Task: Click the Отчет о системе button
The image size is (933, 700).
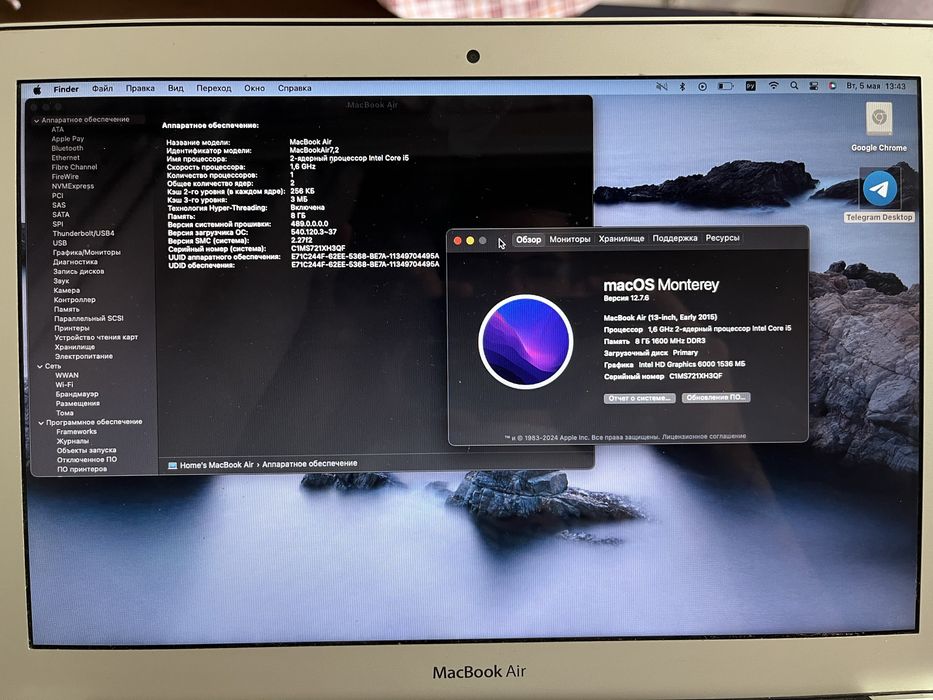Action: pyautogui.click(x=640, y=398)
